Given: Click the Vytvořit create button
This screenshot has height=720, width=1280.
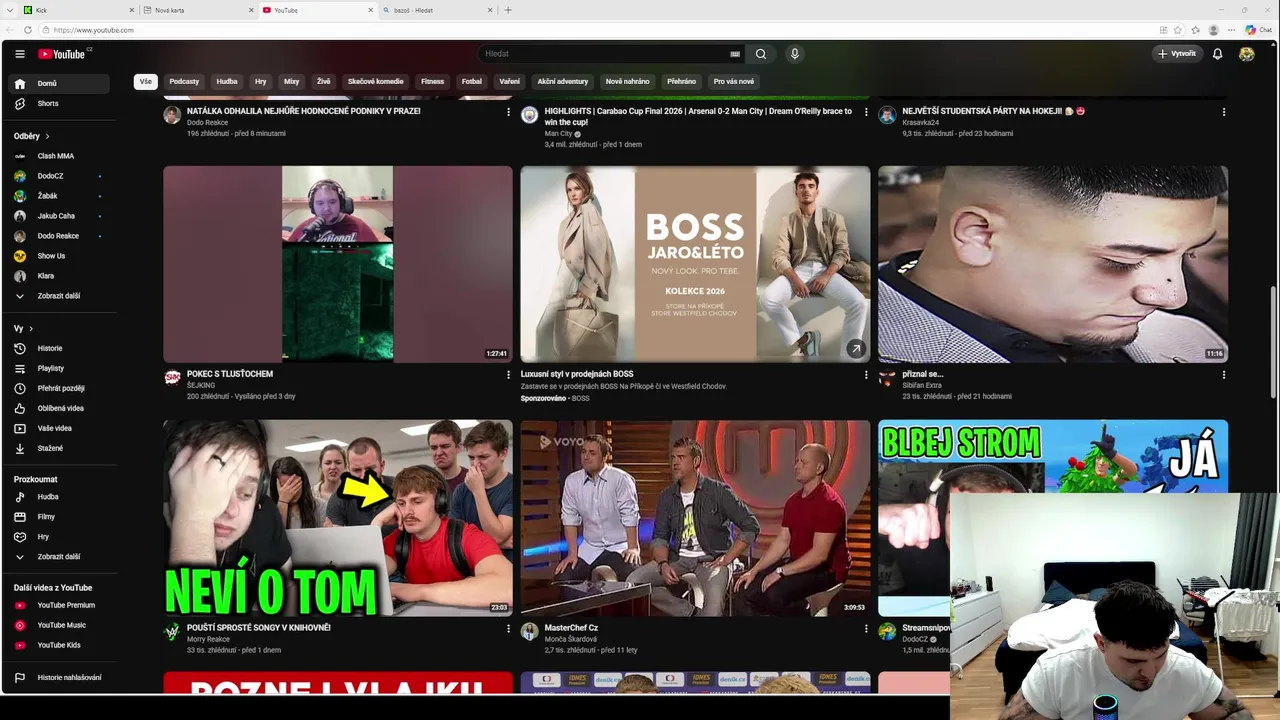Looking at the screenshot, I should click(x=1177, y=54).
